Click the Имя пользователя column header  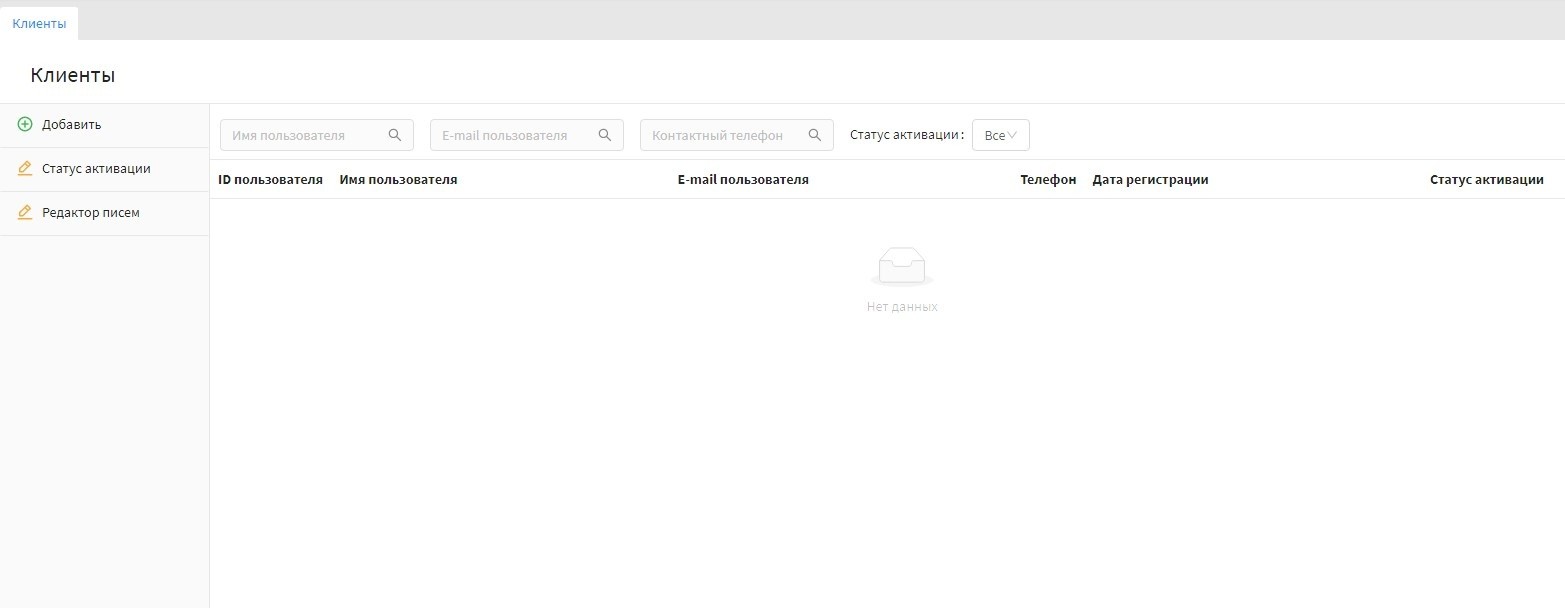point(398,180)
